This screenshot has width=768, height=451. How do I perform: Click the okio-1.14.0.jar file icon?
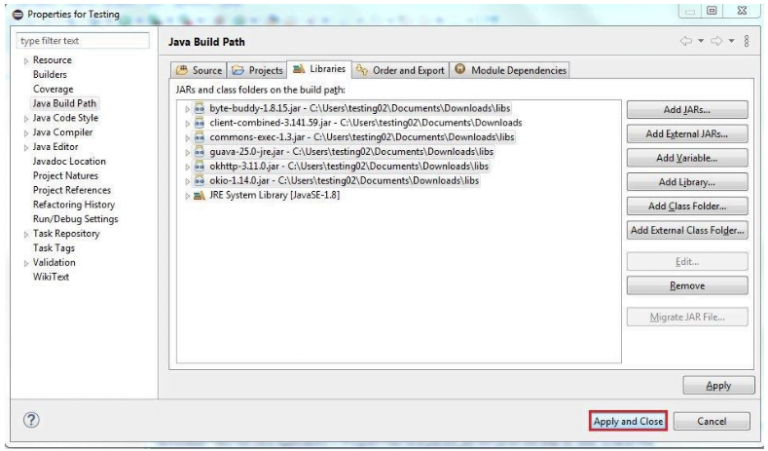[x=199, y=181]
